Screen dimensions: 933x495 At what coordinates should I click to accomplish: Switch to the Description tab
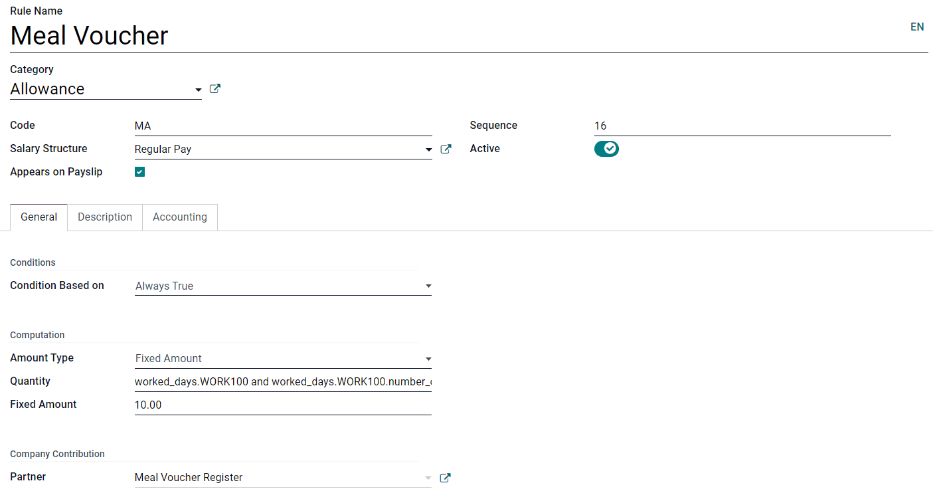click(x=105, y=217)
